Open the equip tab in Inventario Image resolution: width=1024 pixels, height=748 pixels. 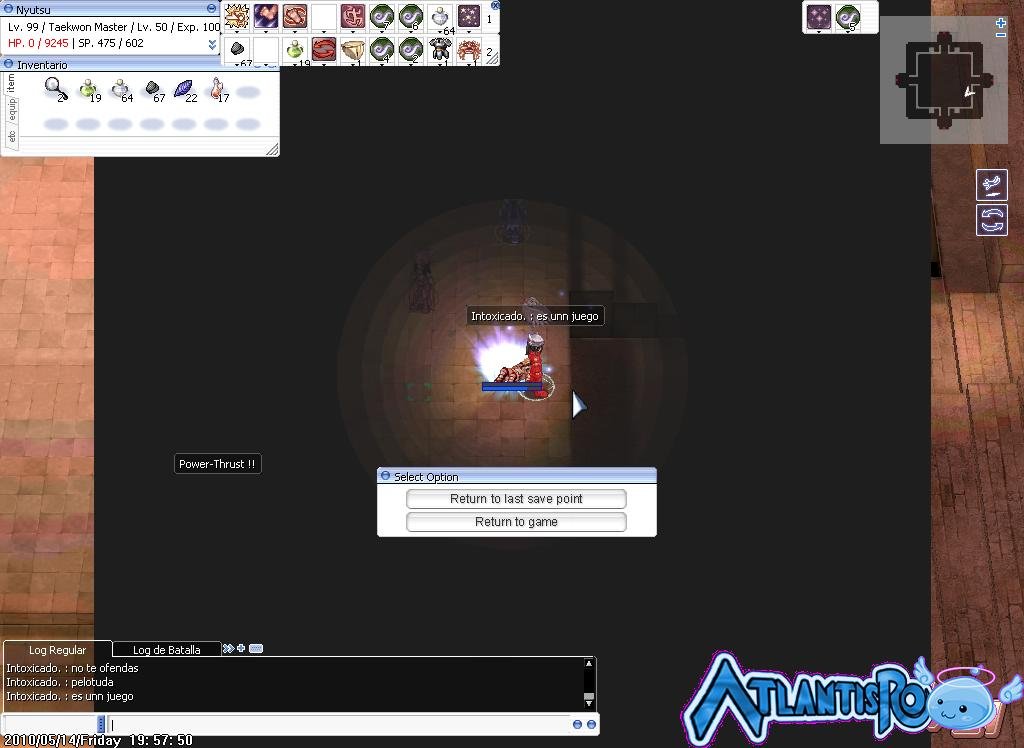(x=11, y=109)
